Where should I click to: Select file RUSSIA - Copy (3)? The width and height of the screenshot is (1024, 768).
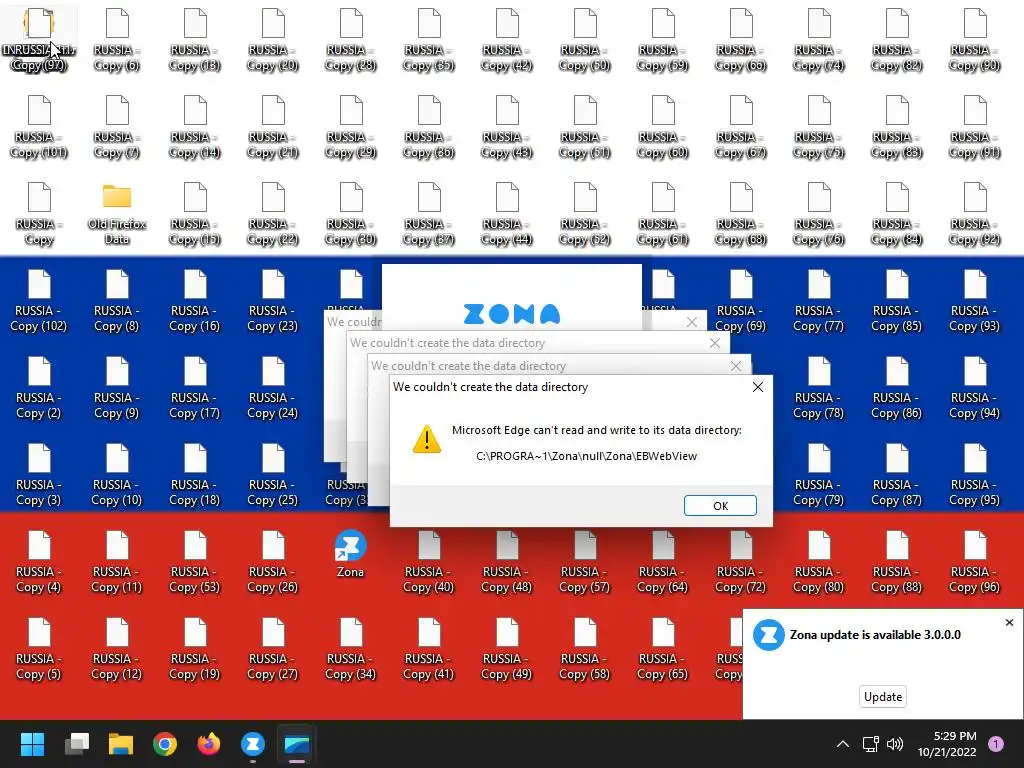39,474
